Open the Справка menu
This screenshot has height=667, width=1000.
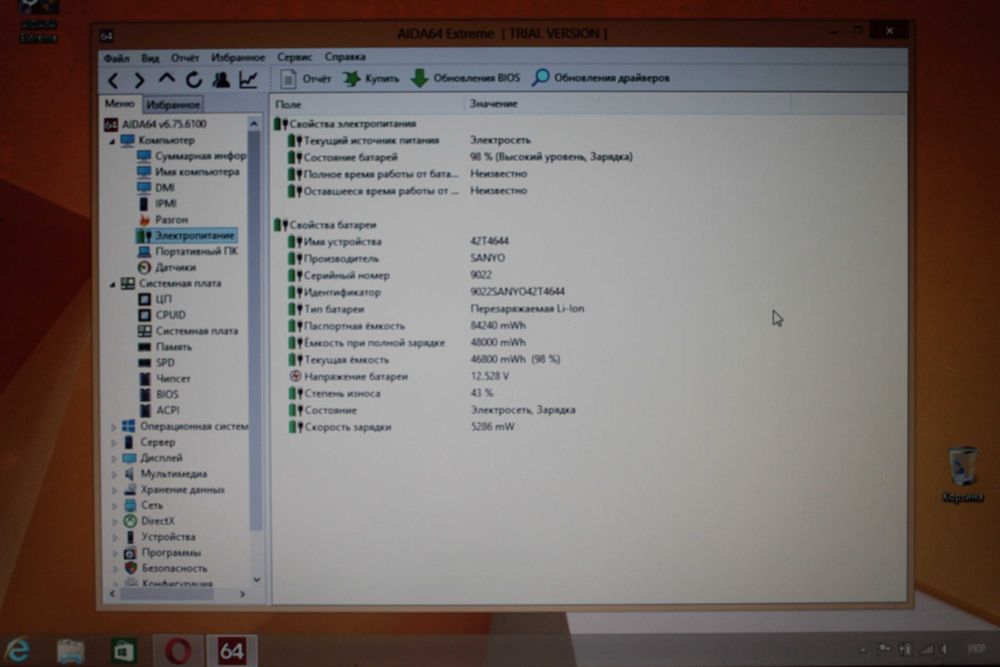coord(345,57)
